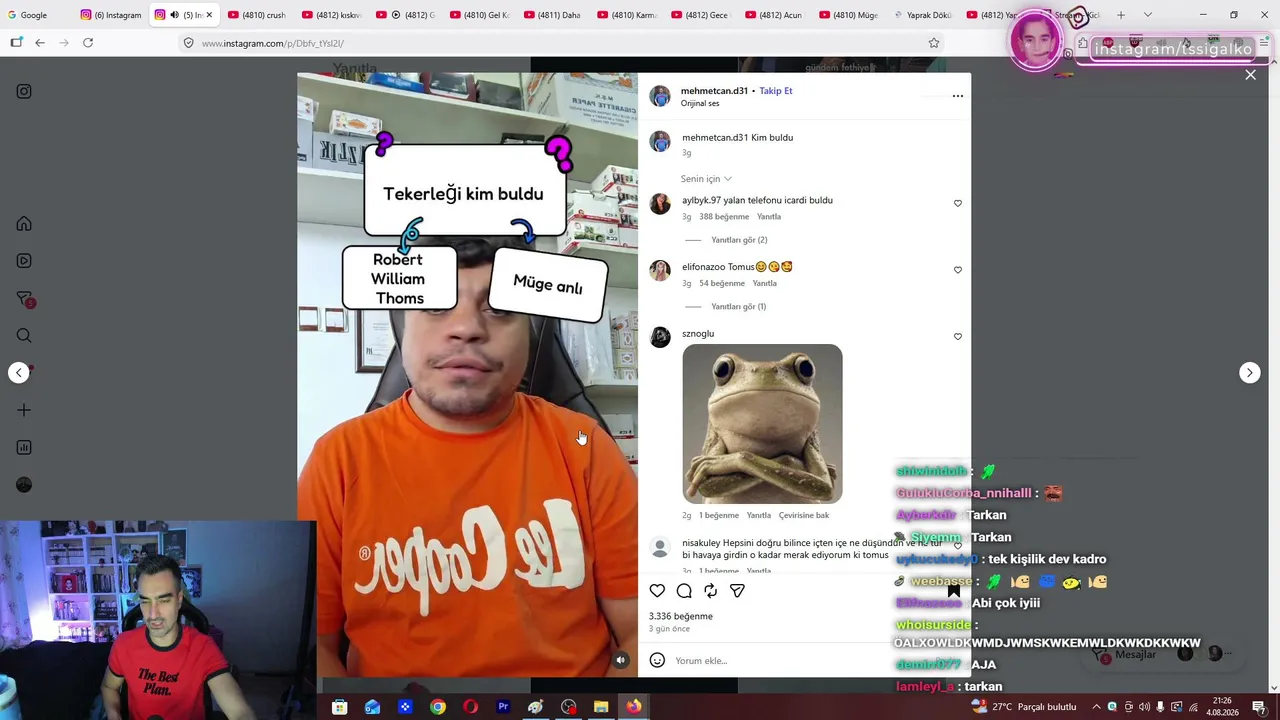Show hidden system tray icons

(1096, 707)
